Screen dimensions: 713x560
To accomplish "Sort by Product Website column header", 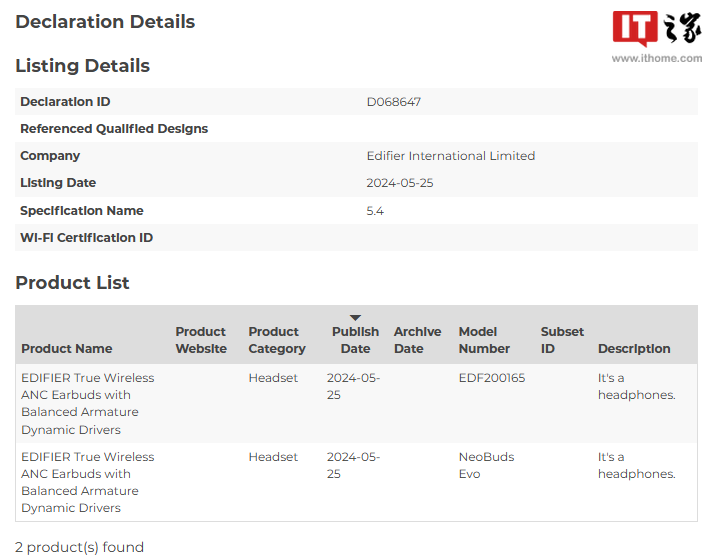I will (x=201, y=340).
